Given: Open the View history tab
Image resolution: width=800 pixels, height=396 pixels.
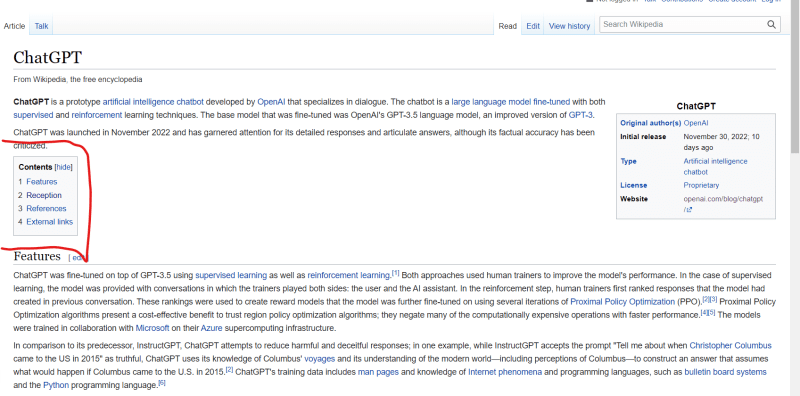Looking at the screenshot, I should click(569, 26).
